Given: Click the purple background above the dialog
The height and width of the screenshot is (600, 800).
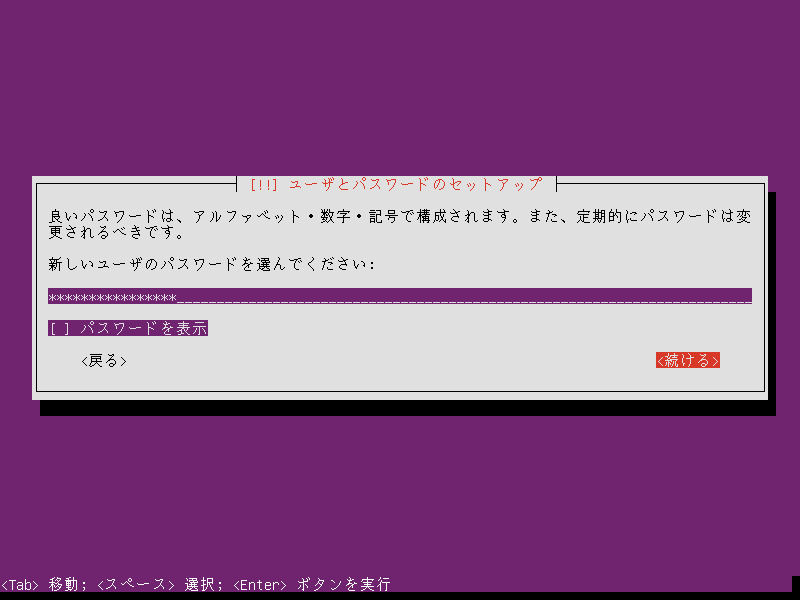Looking at the screenshot, I should (x=400, y=87).
